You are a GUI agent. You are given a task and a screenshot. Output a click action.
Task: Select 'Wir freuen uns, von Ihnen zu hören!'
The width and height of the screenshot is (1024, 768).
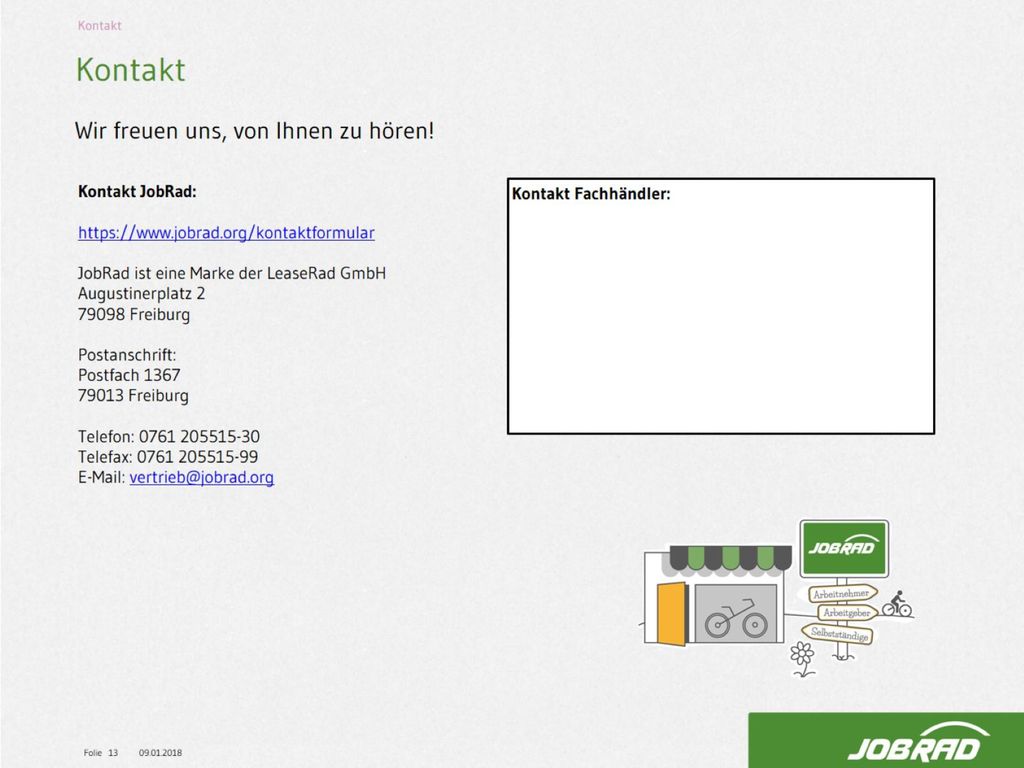[x=254, y=131]
